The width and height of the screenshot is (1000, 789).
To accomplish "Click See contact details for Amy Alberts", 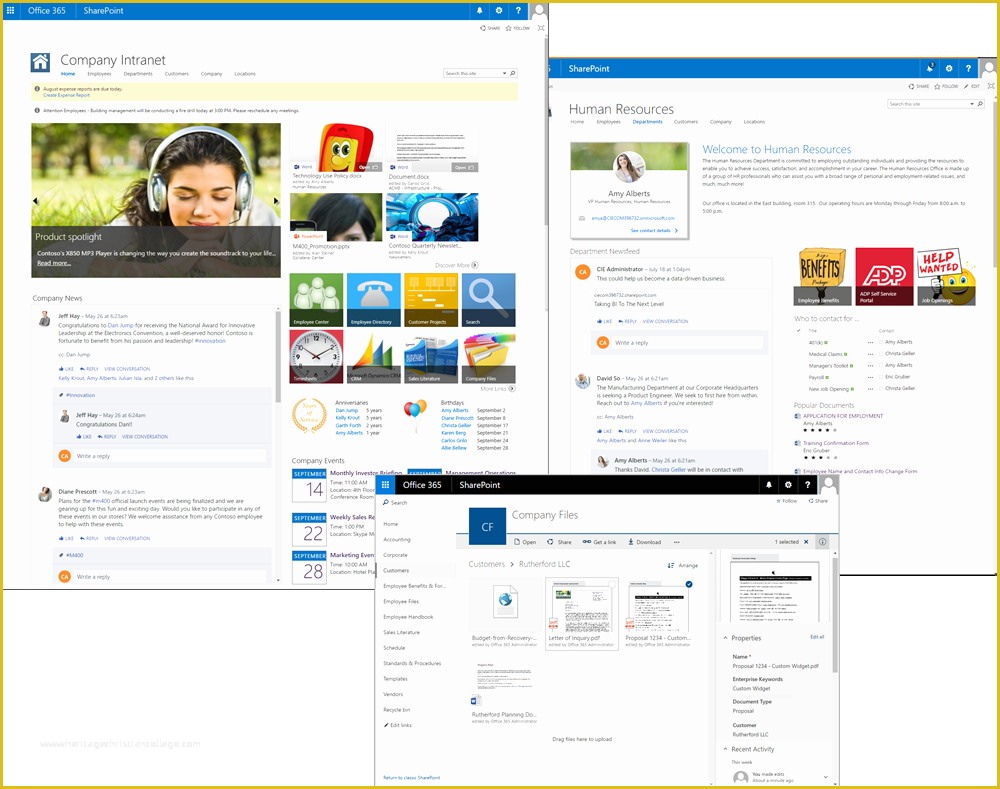I will coord(654,231).
